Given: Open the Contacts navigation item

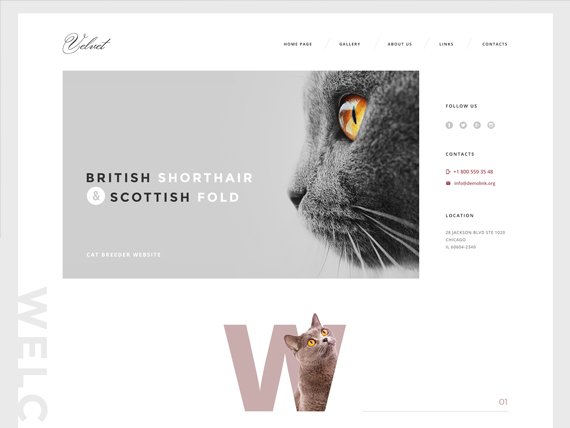Looking at the screenshot, I should tap(495, 44).
